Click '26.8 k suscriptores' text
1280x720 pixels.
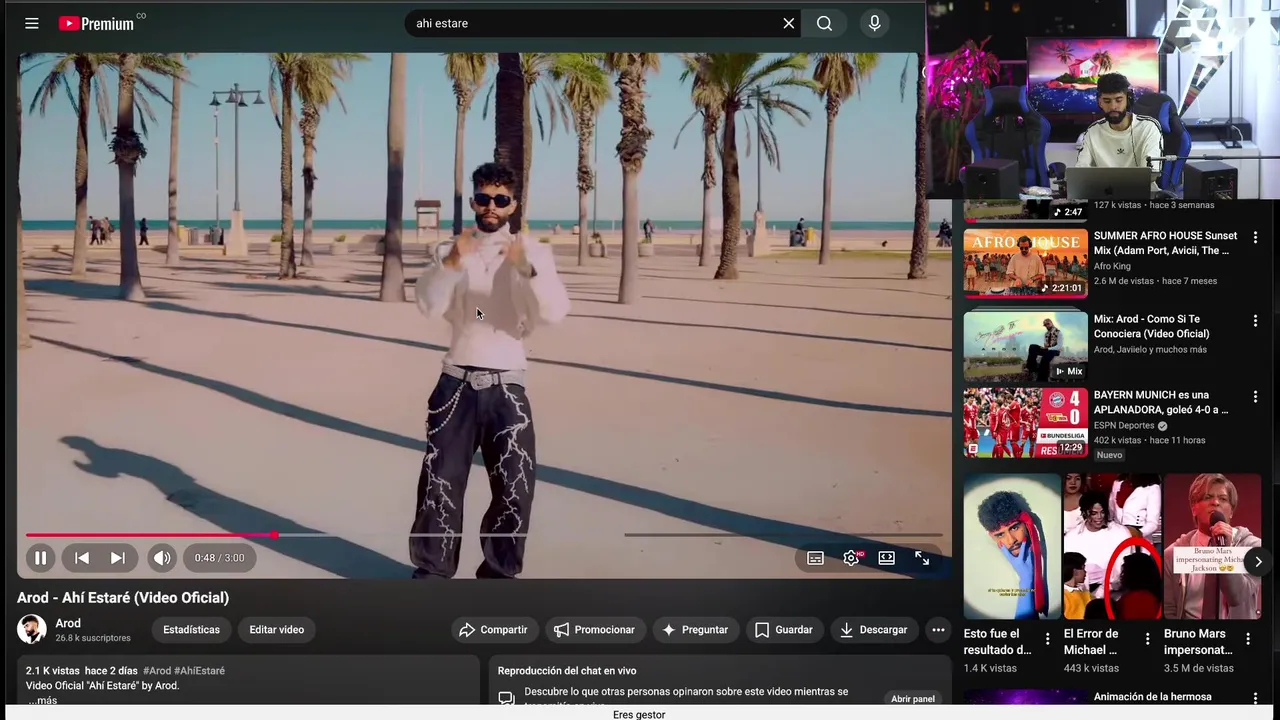[93, 638]
